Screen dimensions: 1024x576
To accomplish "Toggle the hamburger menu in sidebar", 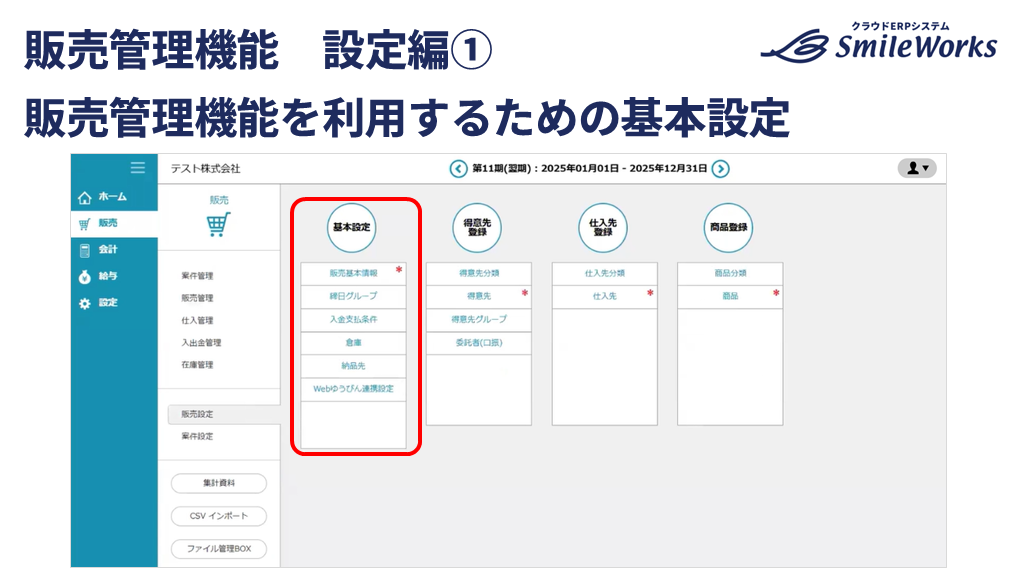I will [x=138, y=168].
